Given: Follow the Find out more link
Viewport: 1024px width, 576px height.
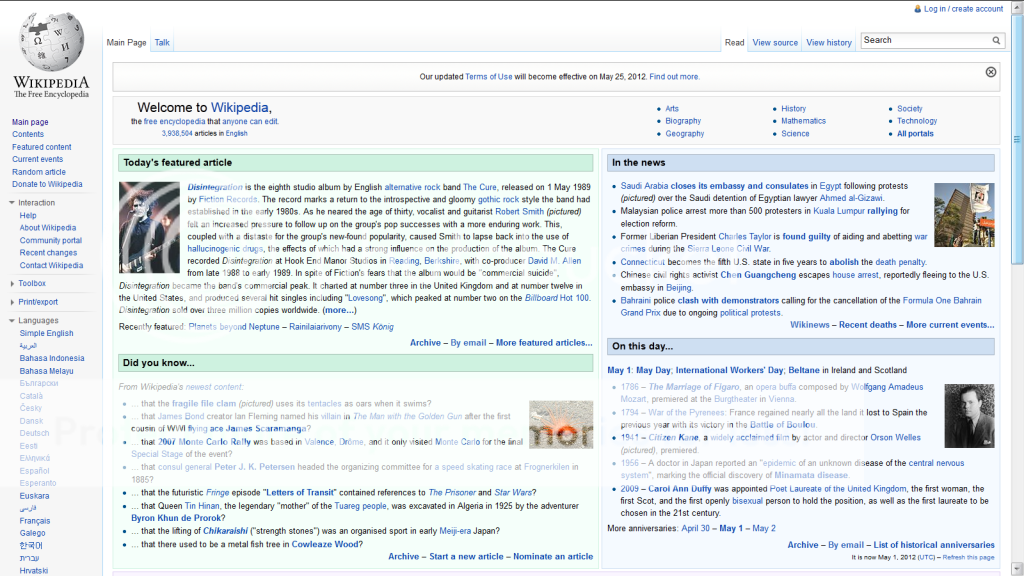Looking at the screenshot, I should coord(674,76).
